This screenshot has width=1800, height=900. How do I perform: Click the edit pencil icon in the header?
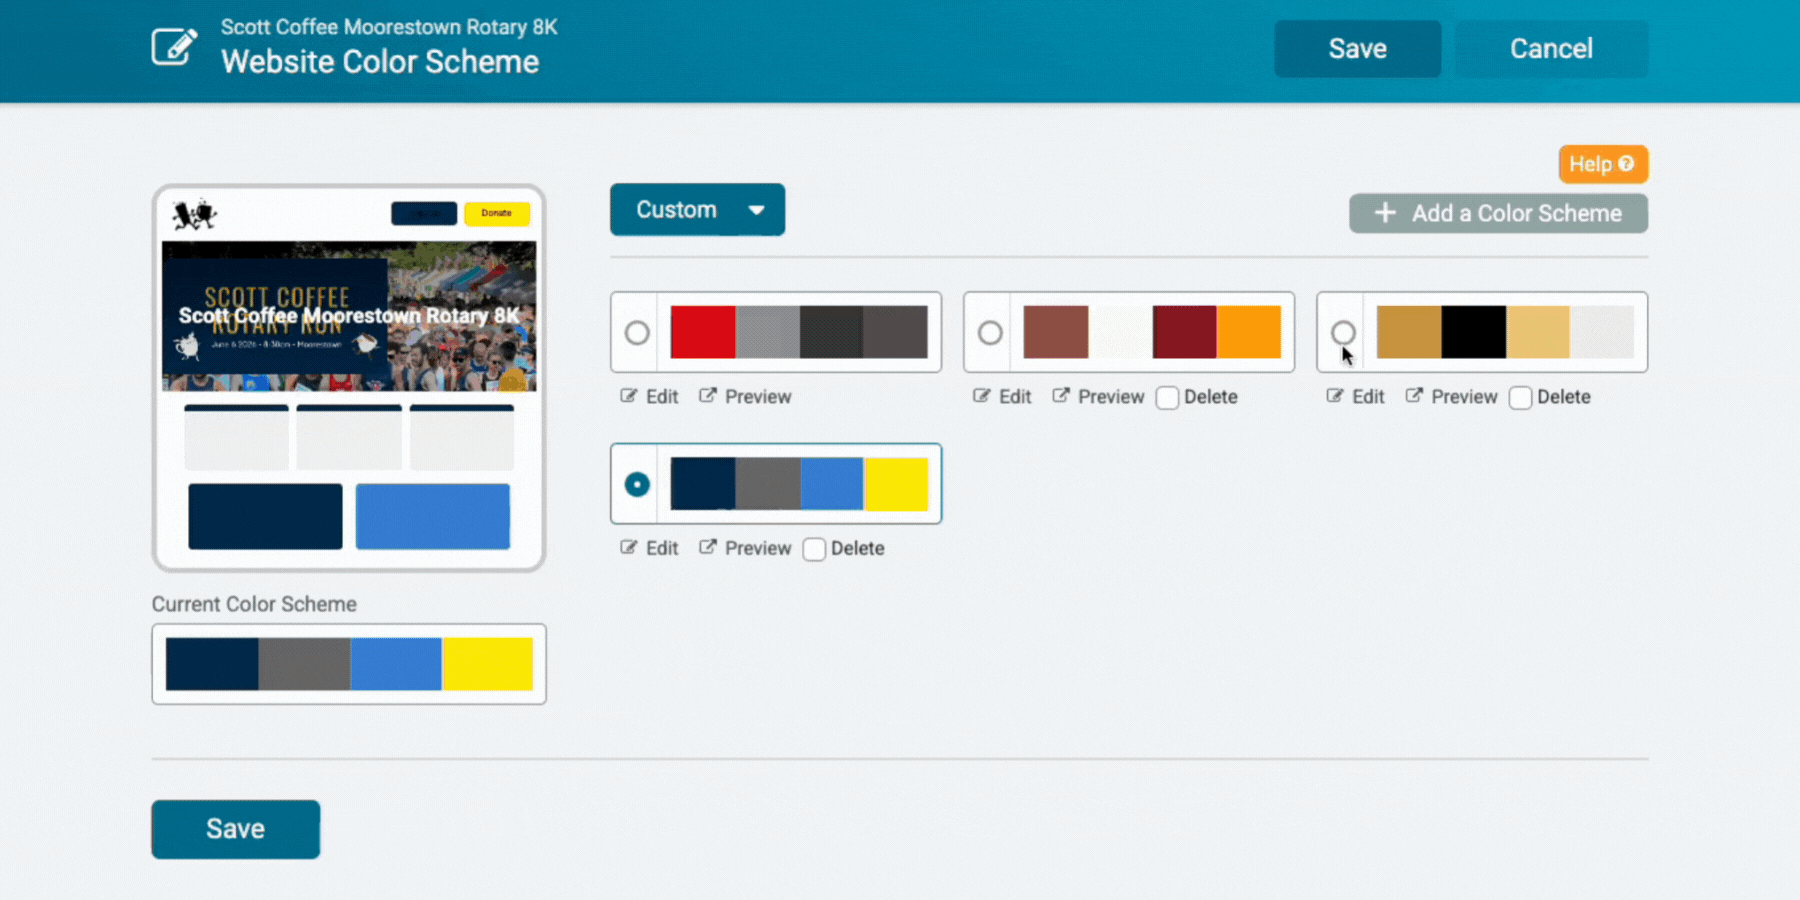(174, 47)
